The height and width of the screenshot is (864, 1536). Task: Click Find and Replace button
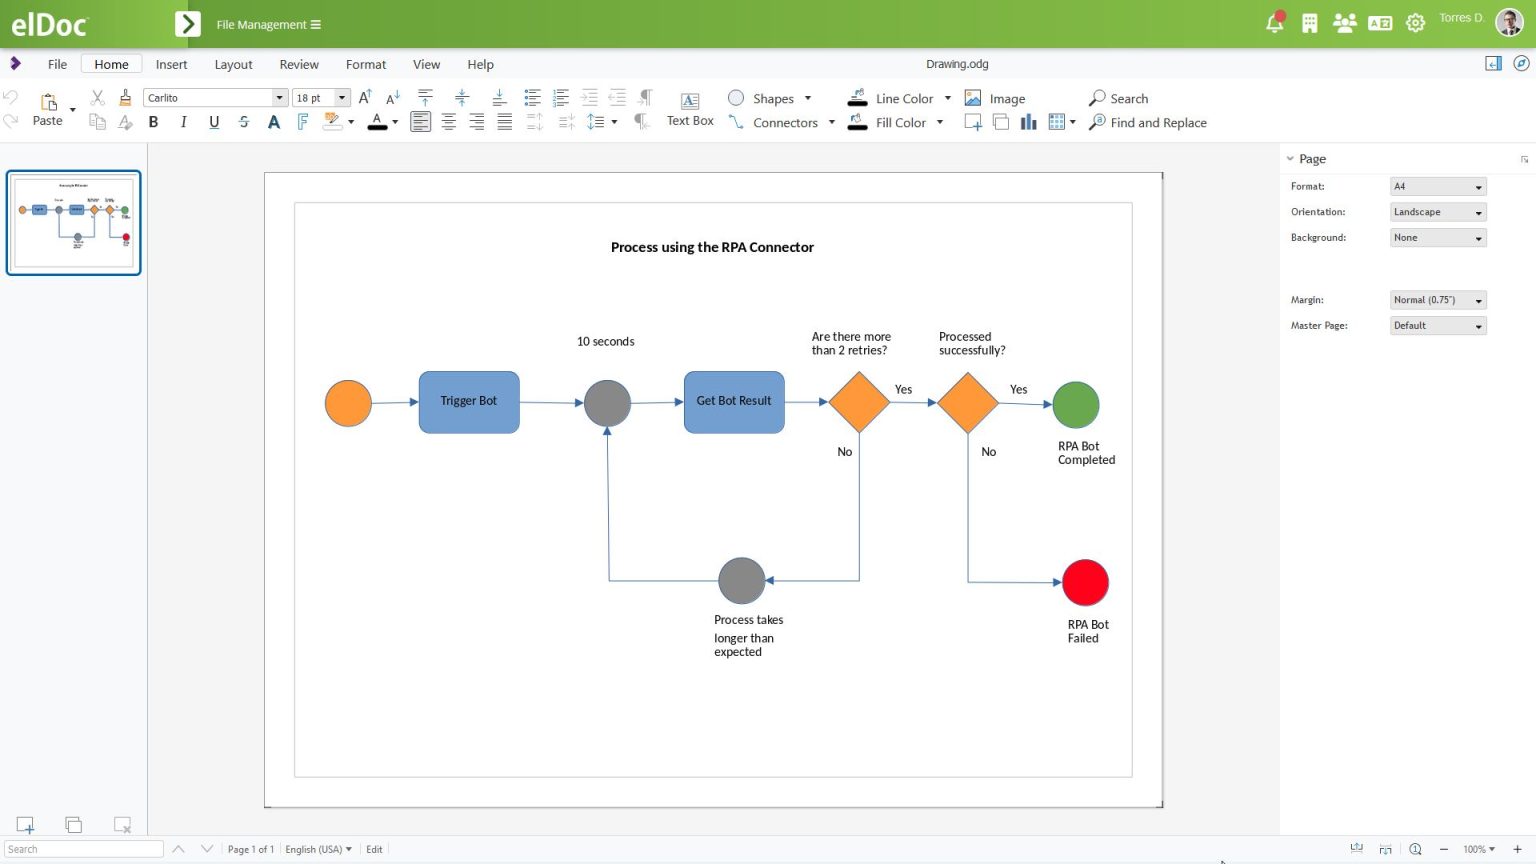[x=1147, y=122]
